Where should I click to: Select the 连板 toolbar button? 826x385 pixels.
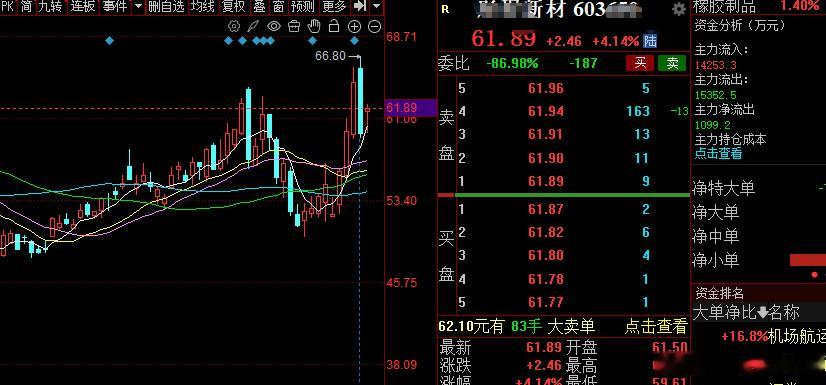click(83, 6)
